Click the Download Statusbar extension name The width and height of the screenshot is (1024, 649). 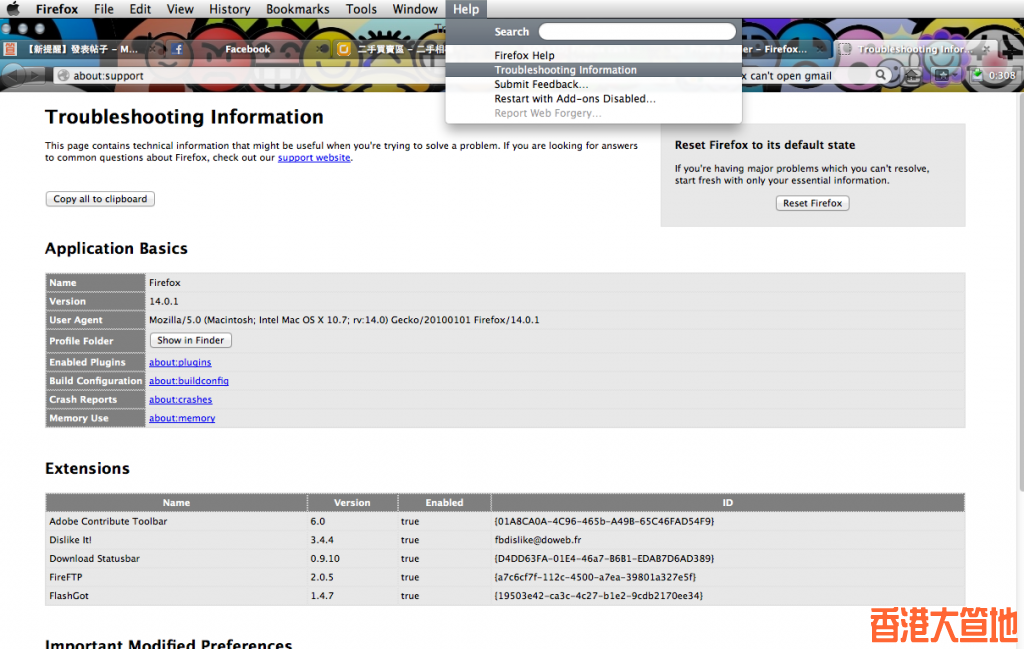[x=94, y=558]
